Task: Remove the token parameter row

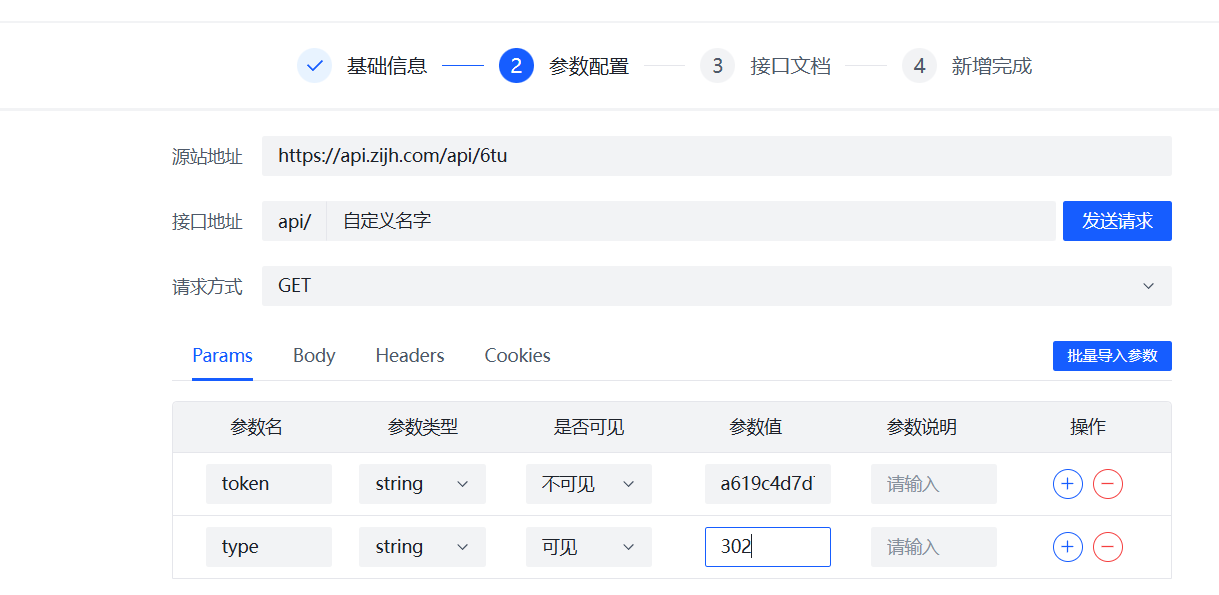Action: pyautogui.click(x=1106, y=483)
